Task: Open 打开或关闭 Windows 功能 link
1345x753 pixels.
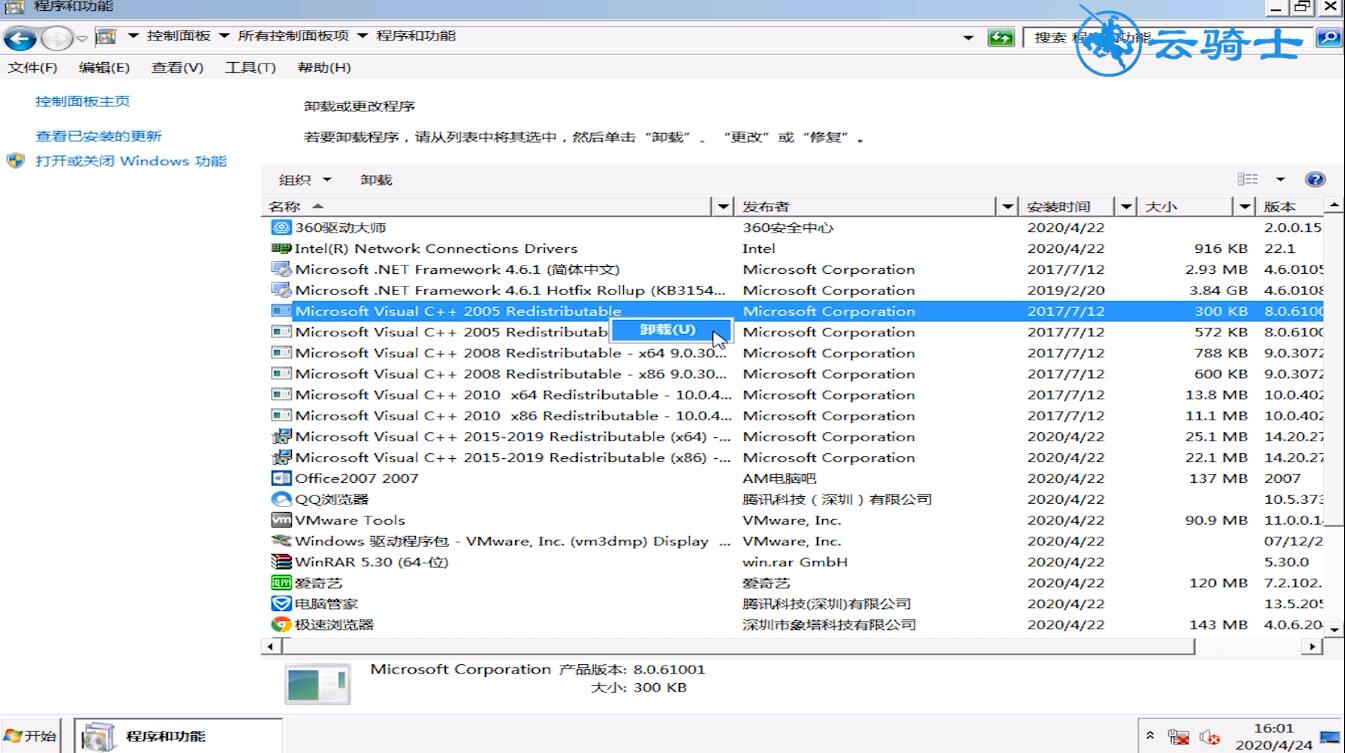Action: [131, 161]
